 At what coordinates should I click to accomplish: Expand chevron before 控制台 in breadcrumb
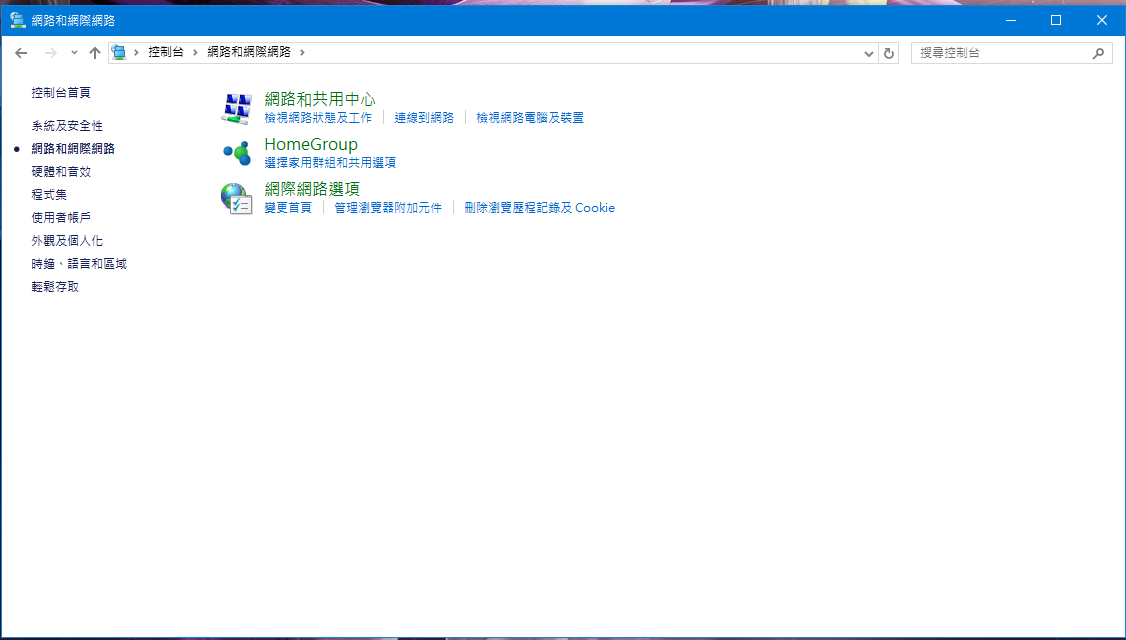point(136,52)
